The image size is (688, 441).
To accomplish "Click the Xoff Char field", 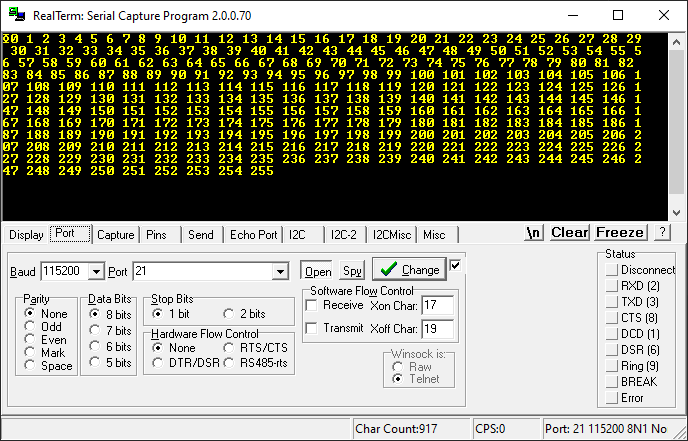I will 437,329.
